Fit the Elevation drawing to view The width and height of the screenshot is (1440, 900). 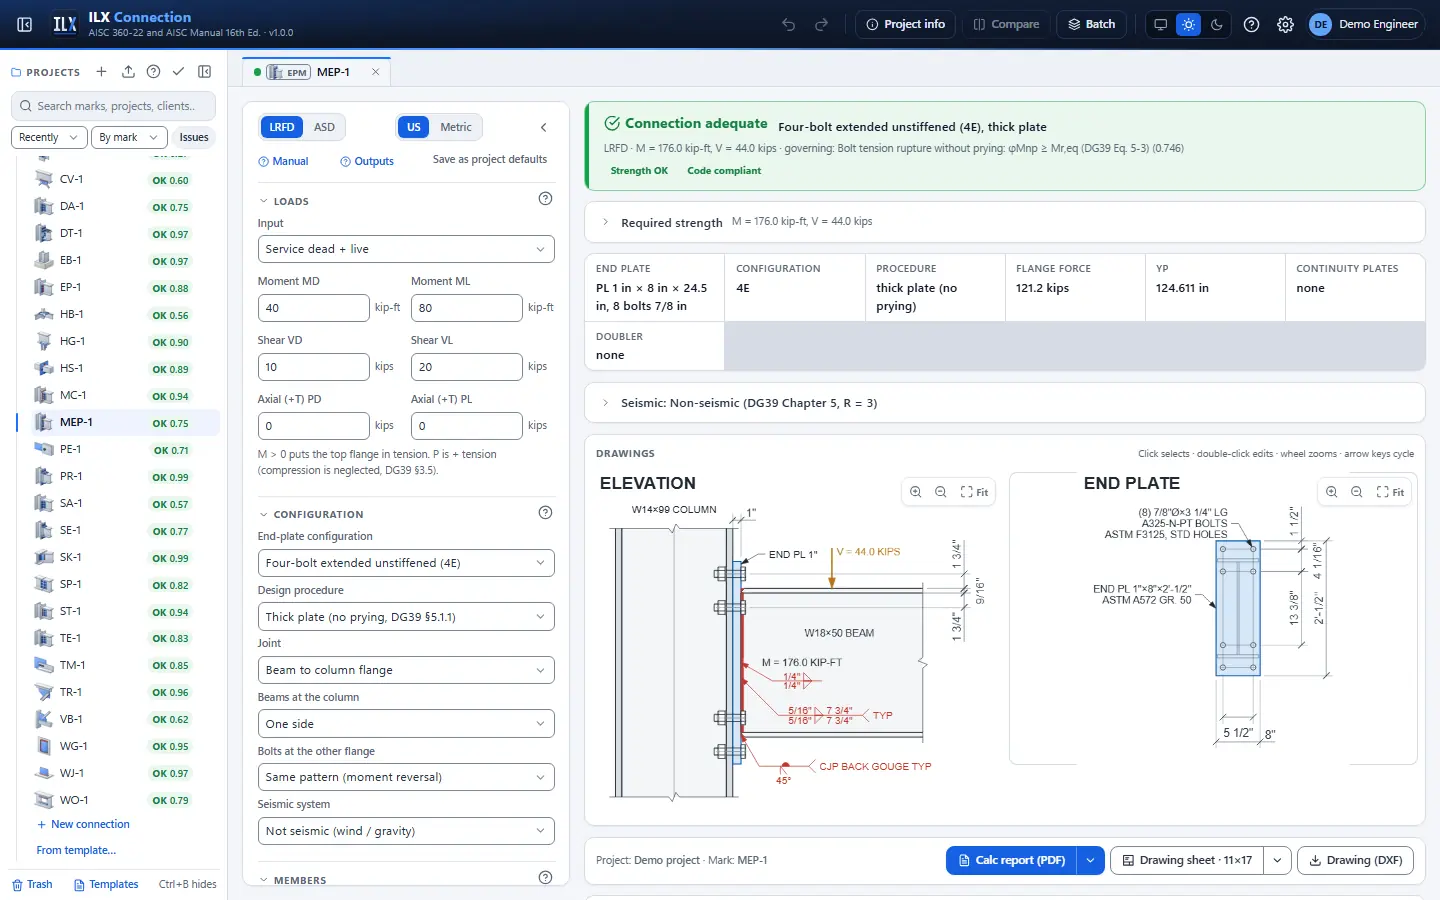click(x=974, y=492)
